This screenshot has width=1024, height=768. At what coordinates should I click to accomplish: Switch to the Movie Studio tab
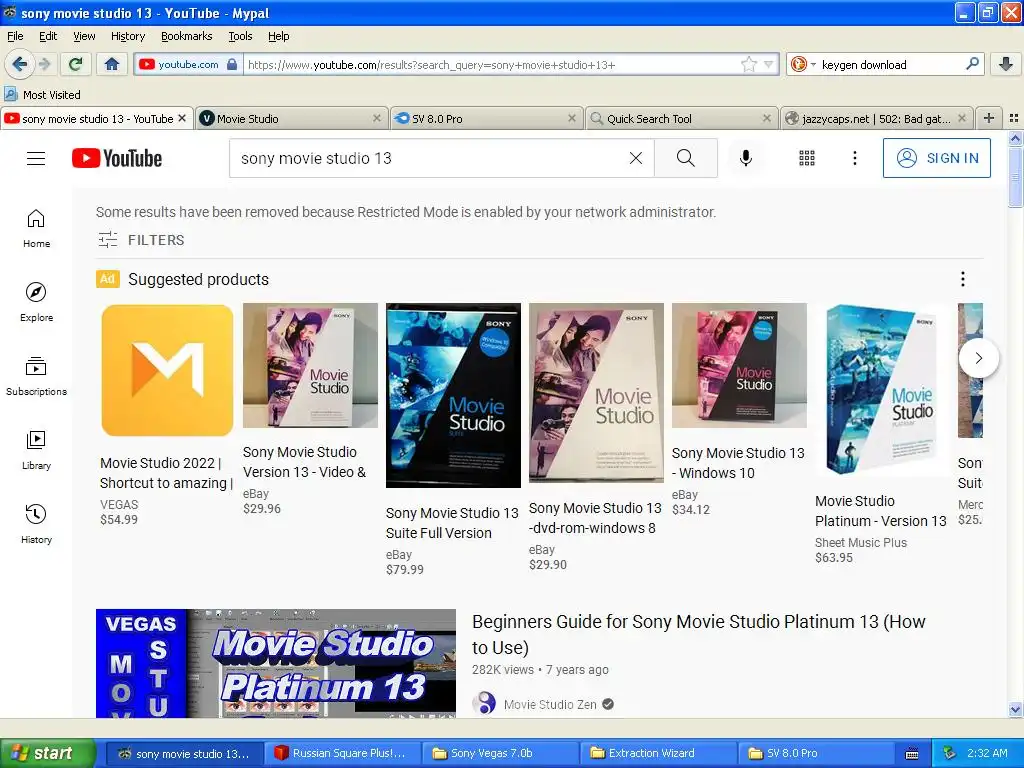pyautogui.click(x=291, y=119)
